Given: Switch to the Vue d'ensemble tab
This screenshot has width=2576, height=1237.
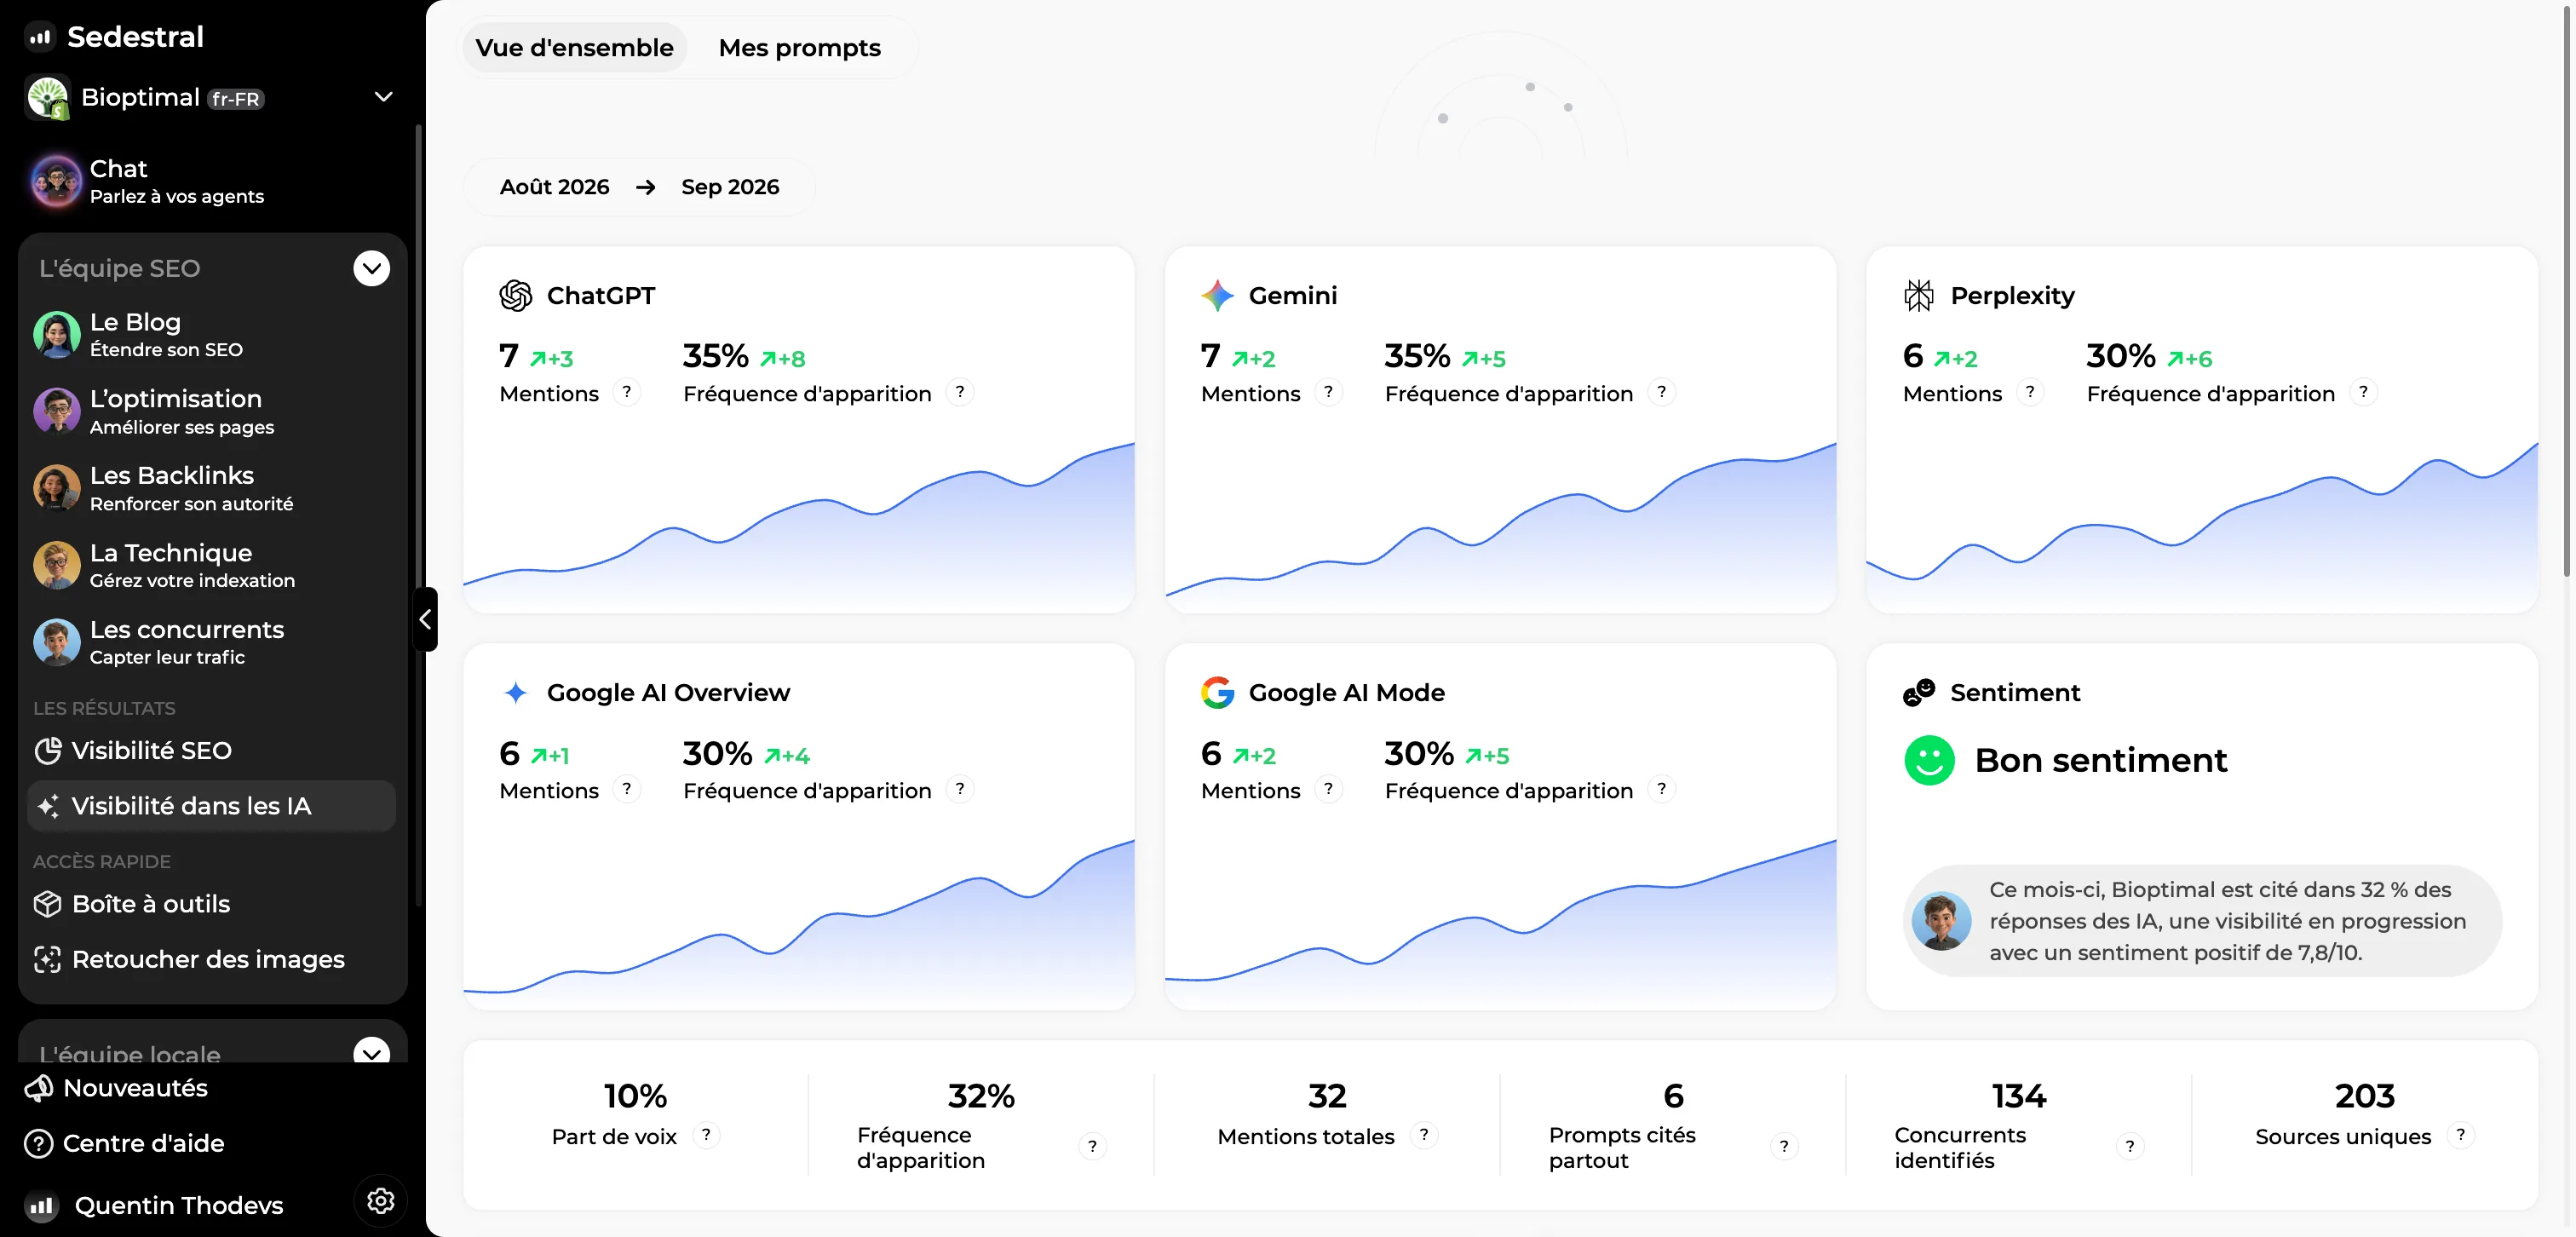Looking at the screenshot, I should tap(574, 48).
